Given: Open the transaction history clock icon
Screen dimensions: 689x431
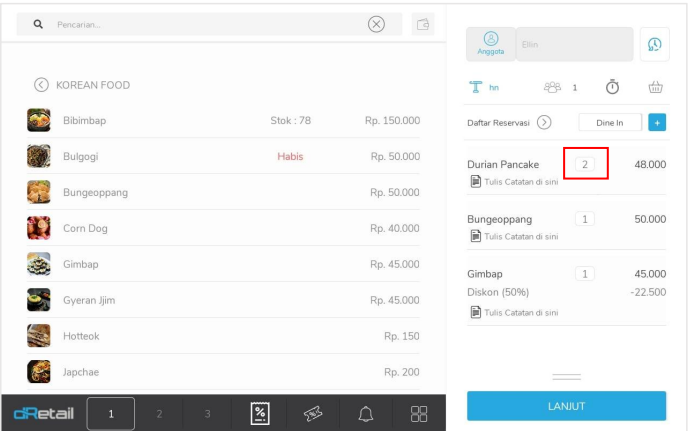Looking at the screenshot, I should (655, 44).
